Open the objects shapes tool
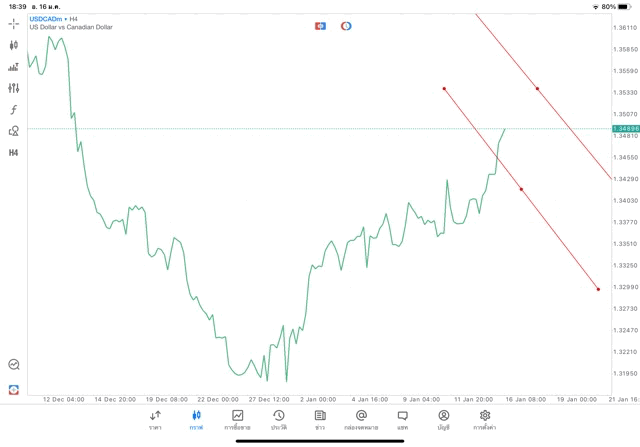The image size is (640, 447). click(x=14, y=131)
